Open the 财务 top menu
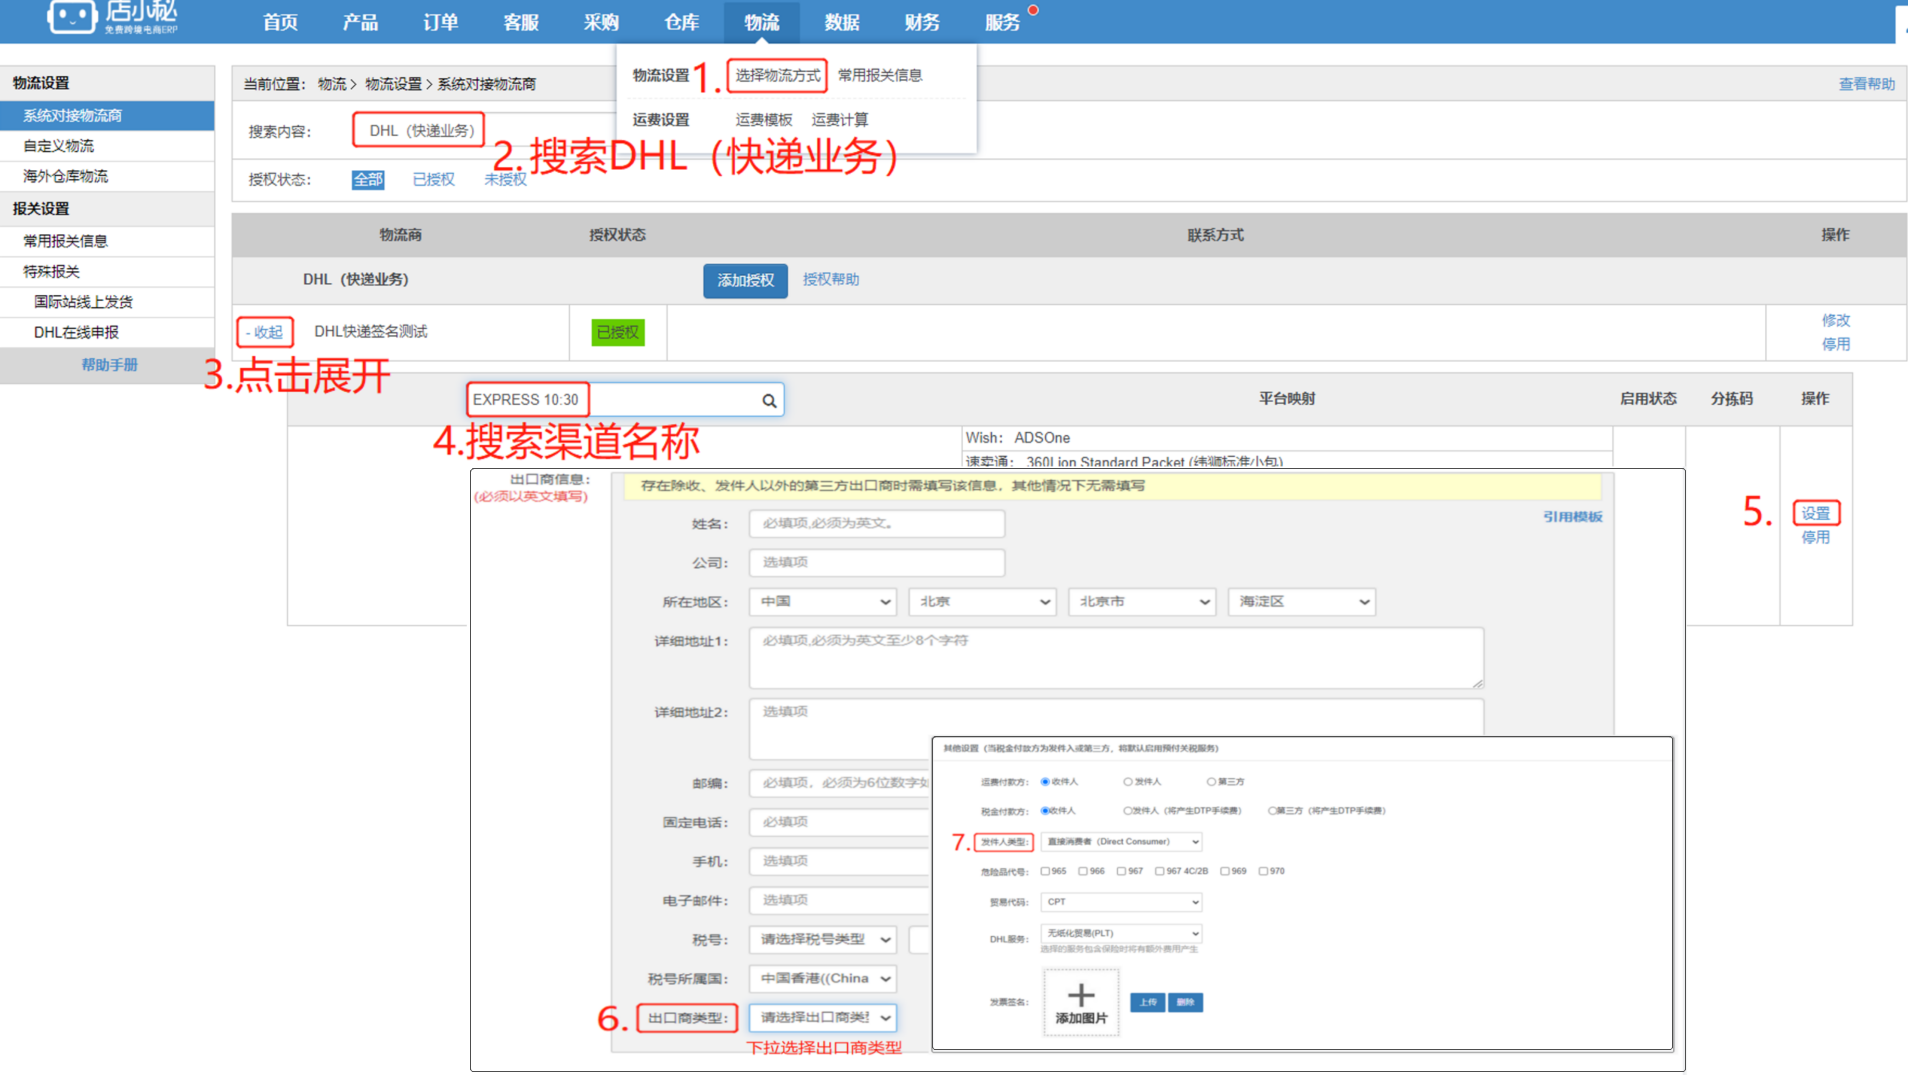The height and width of the screenshot is (1075, 1908). point(921,22)
